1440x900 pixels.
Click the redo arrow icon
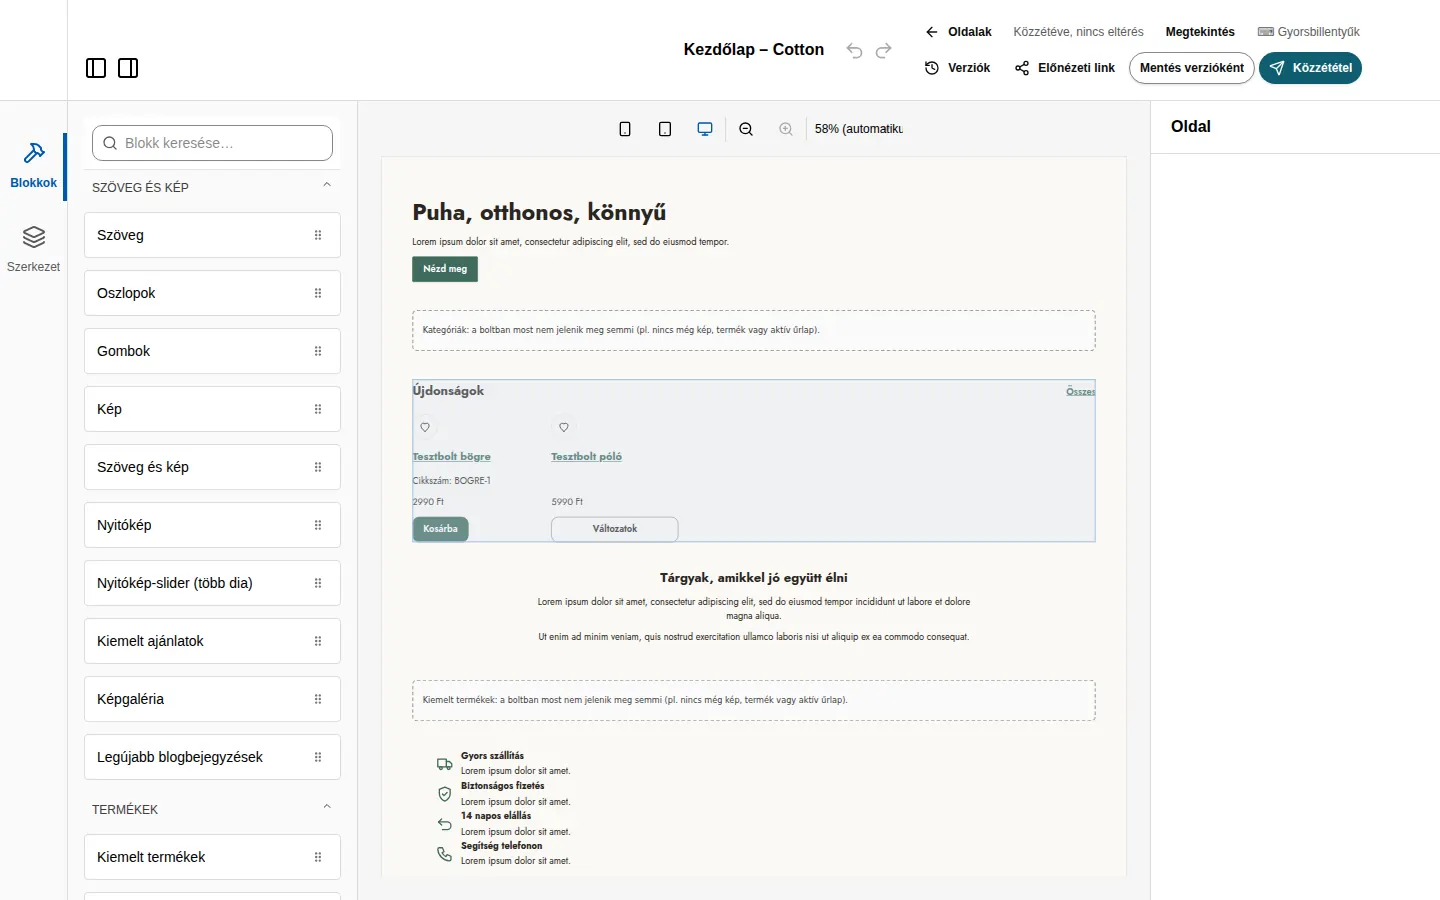click(x=883, y=50)
